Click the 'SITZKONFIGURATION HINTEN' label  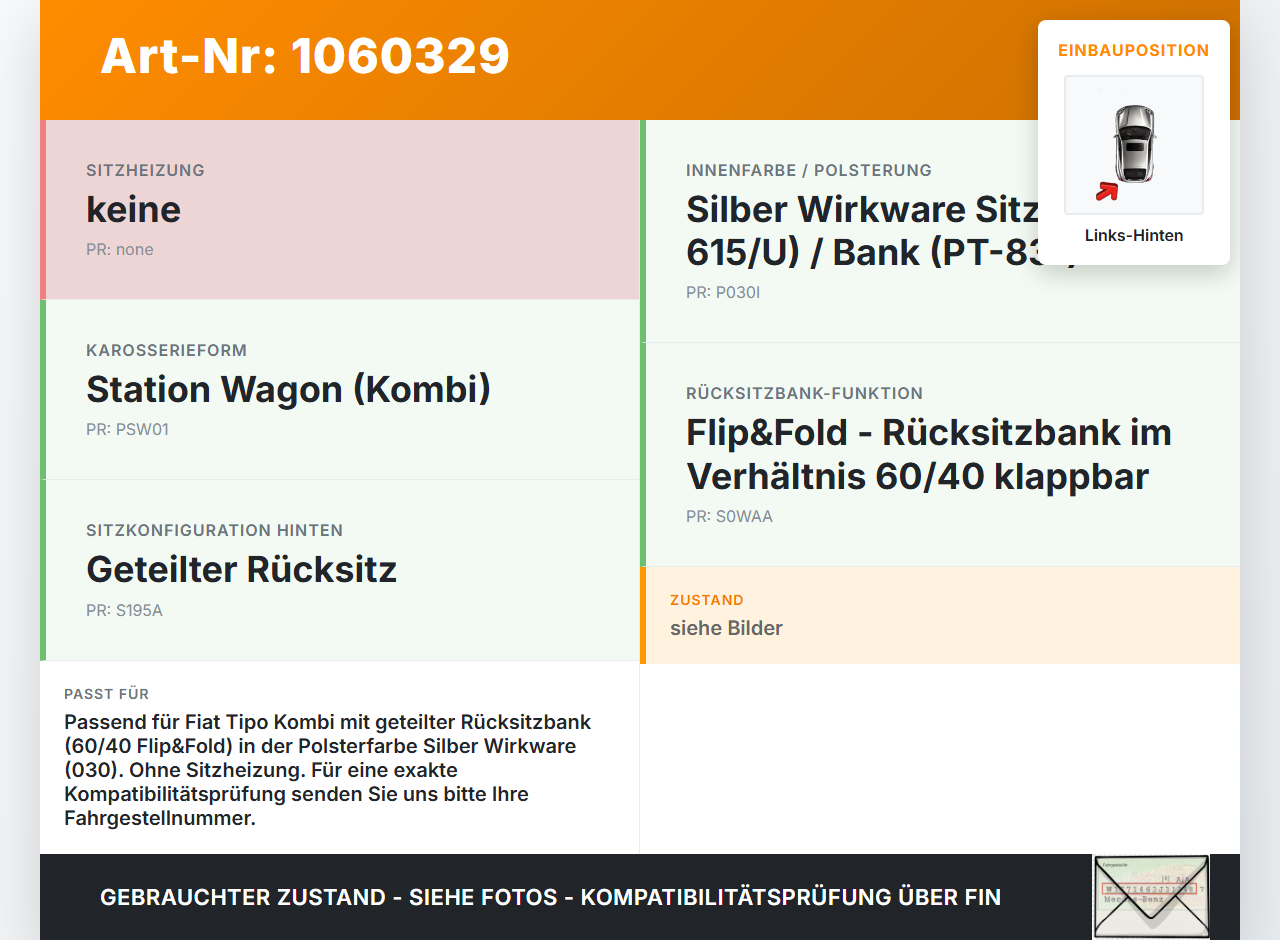click(215, 530)
